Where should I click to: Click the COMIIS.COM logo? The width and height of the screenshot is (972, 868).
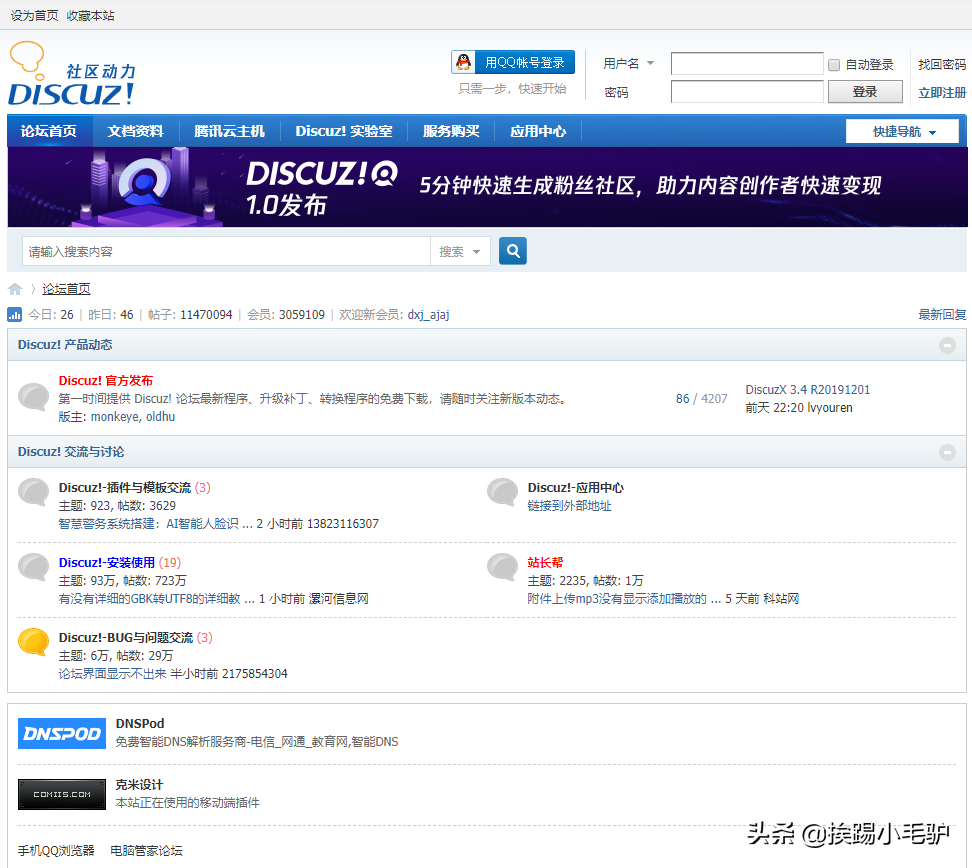[62, 794]
